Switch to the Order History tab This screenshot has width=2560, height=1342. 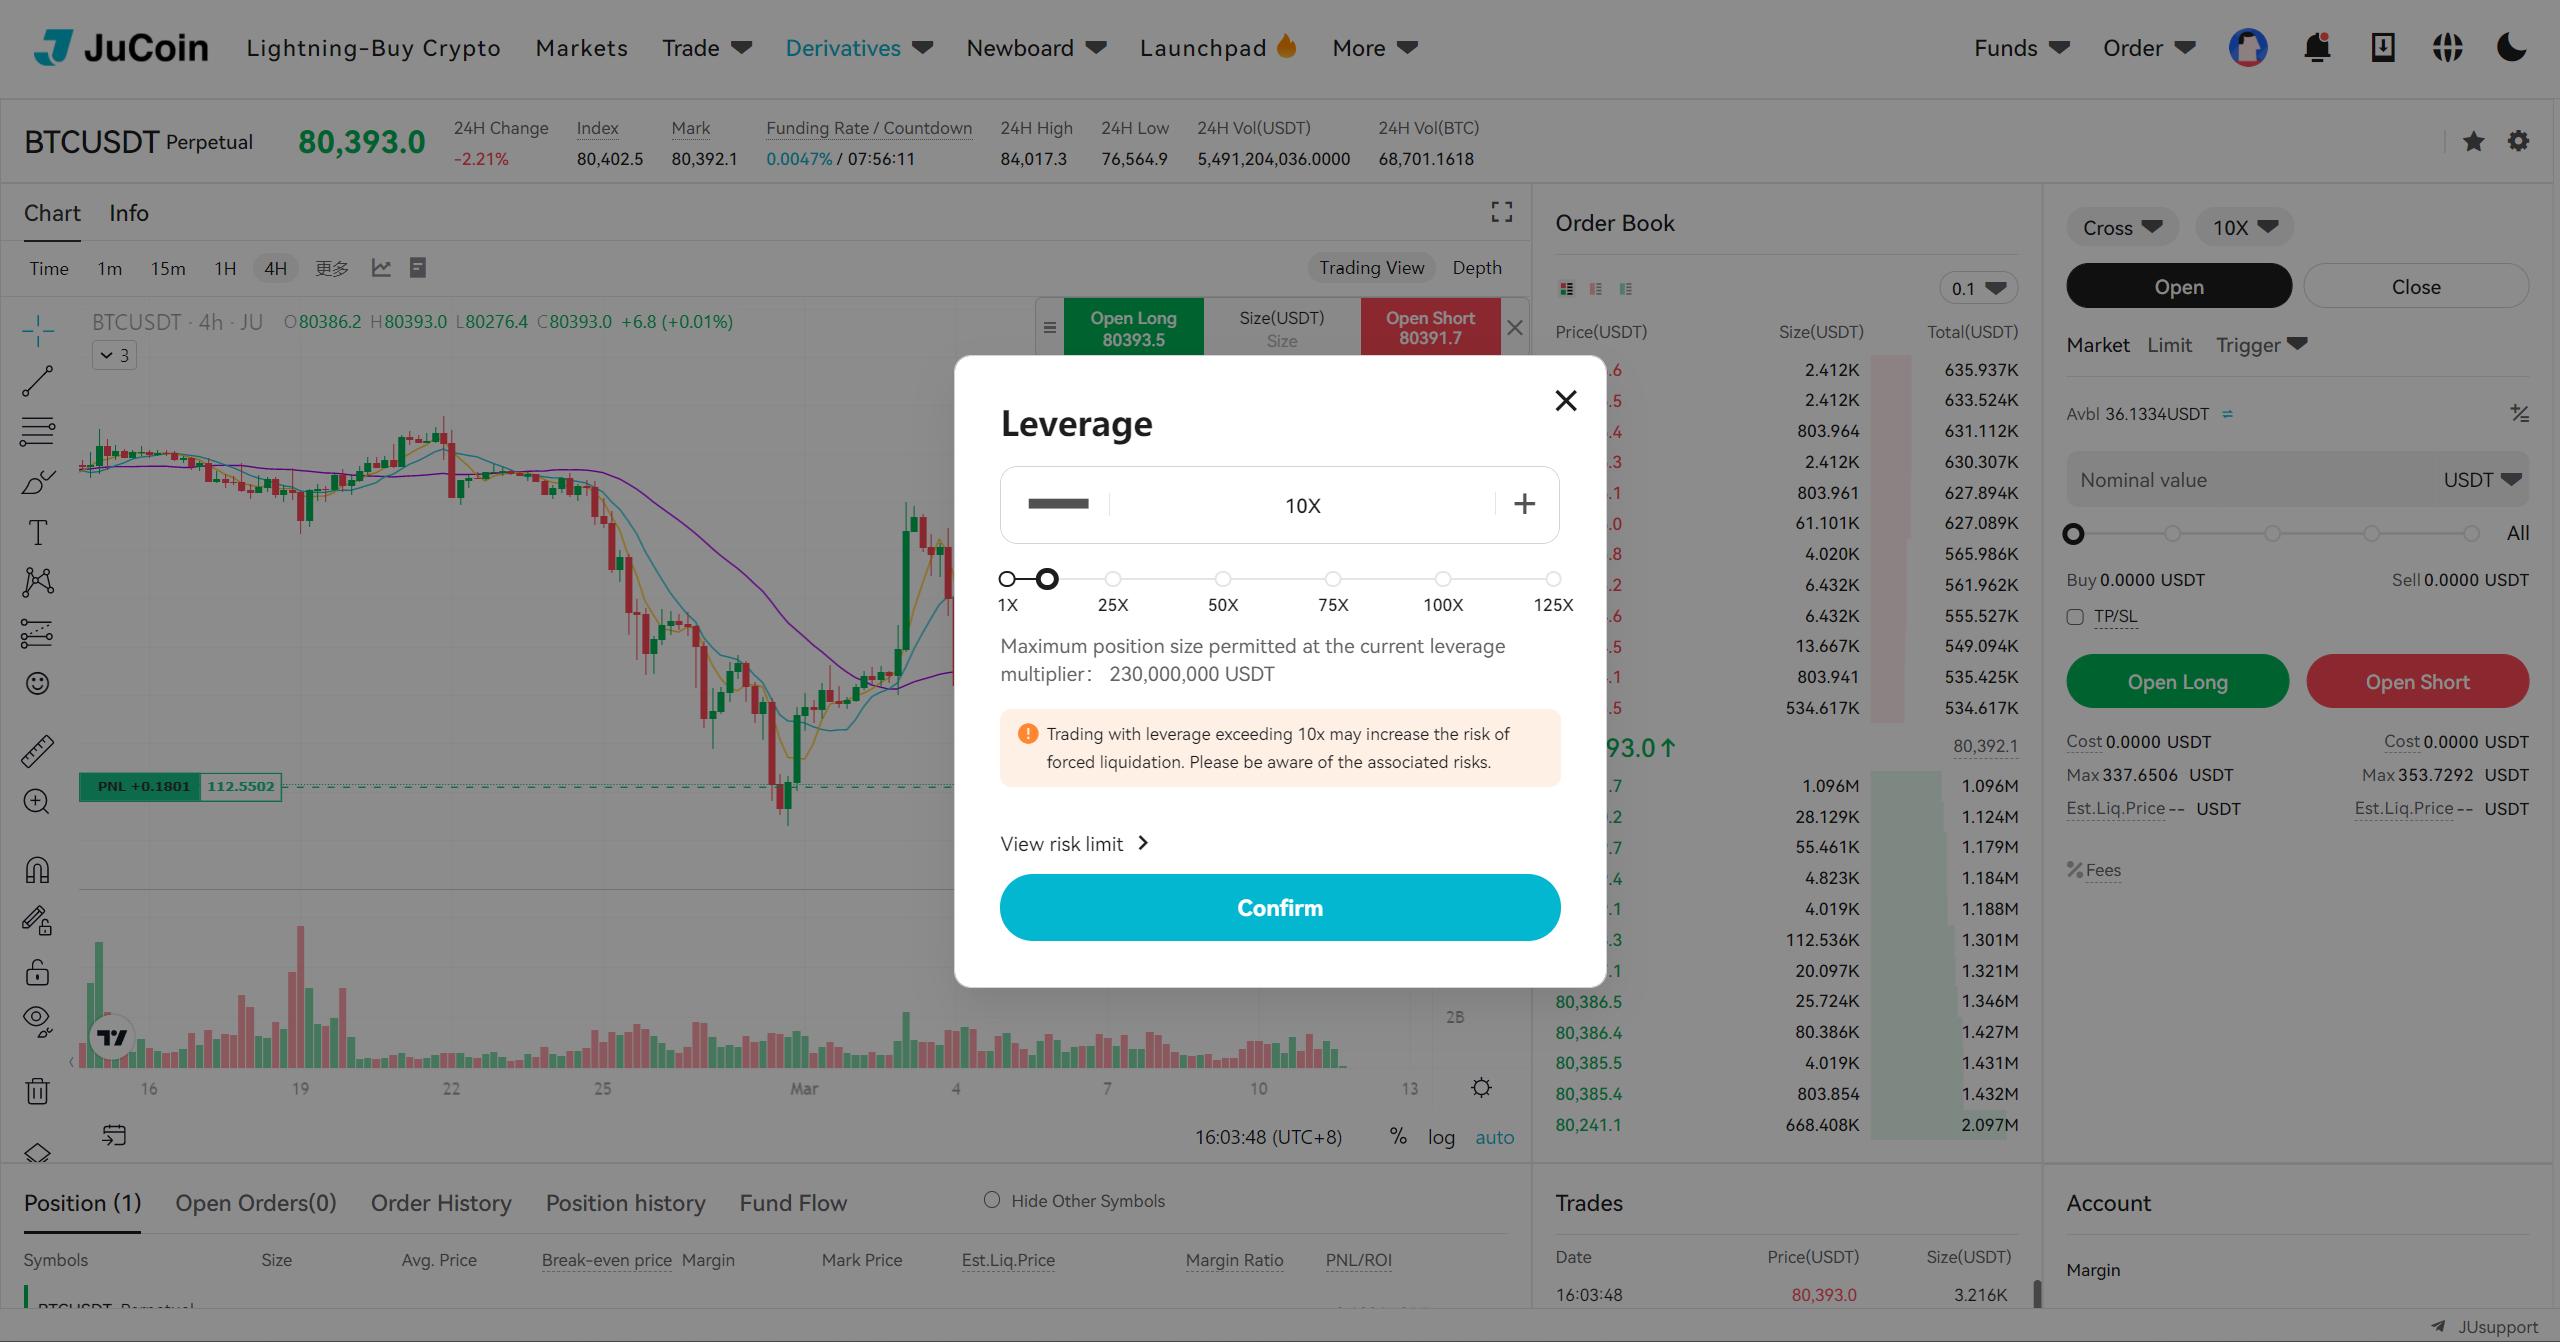(x=441, y=1203)
